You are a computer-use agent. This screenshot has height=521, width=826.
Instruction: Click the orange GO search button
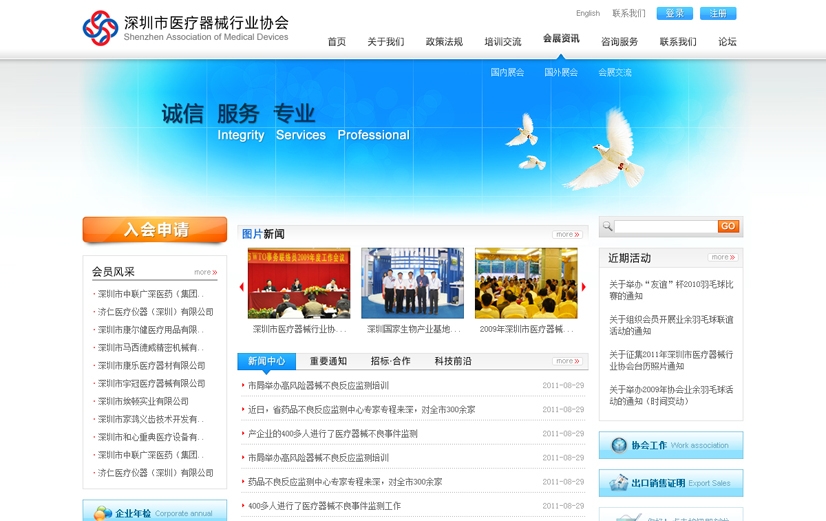click(728, 227)
